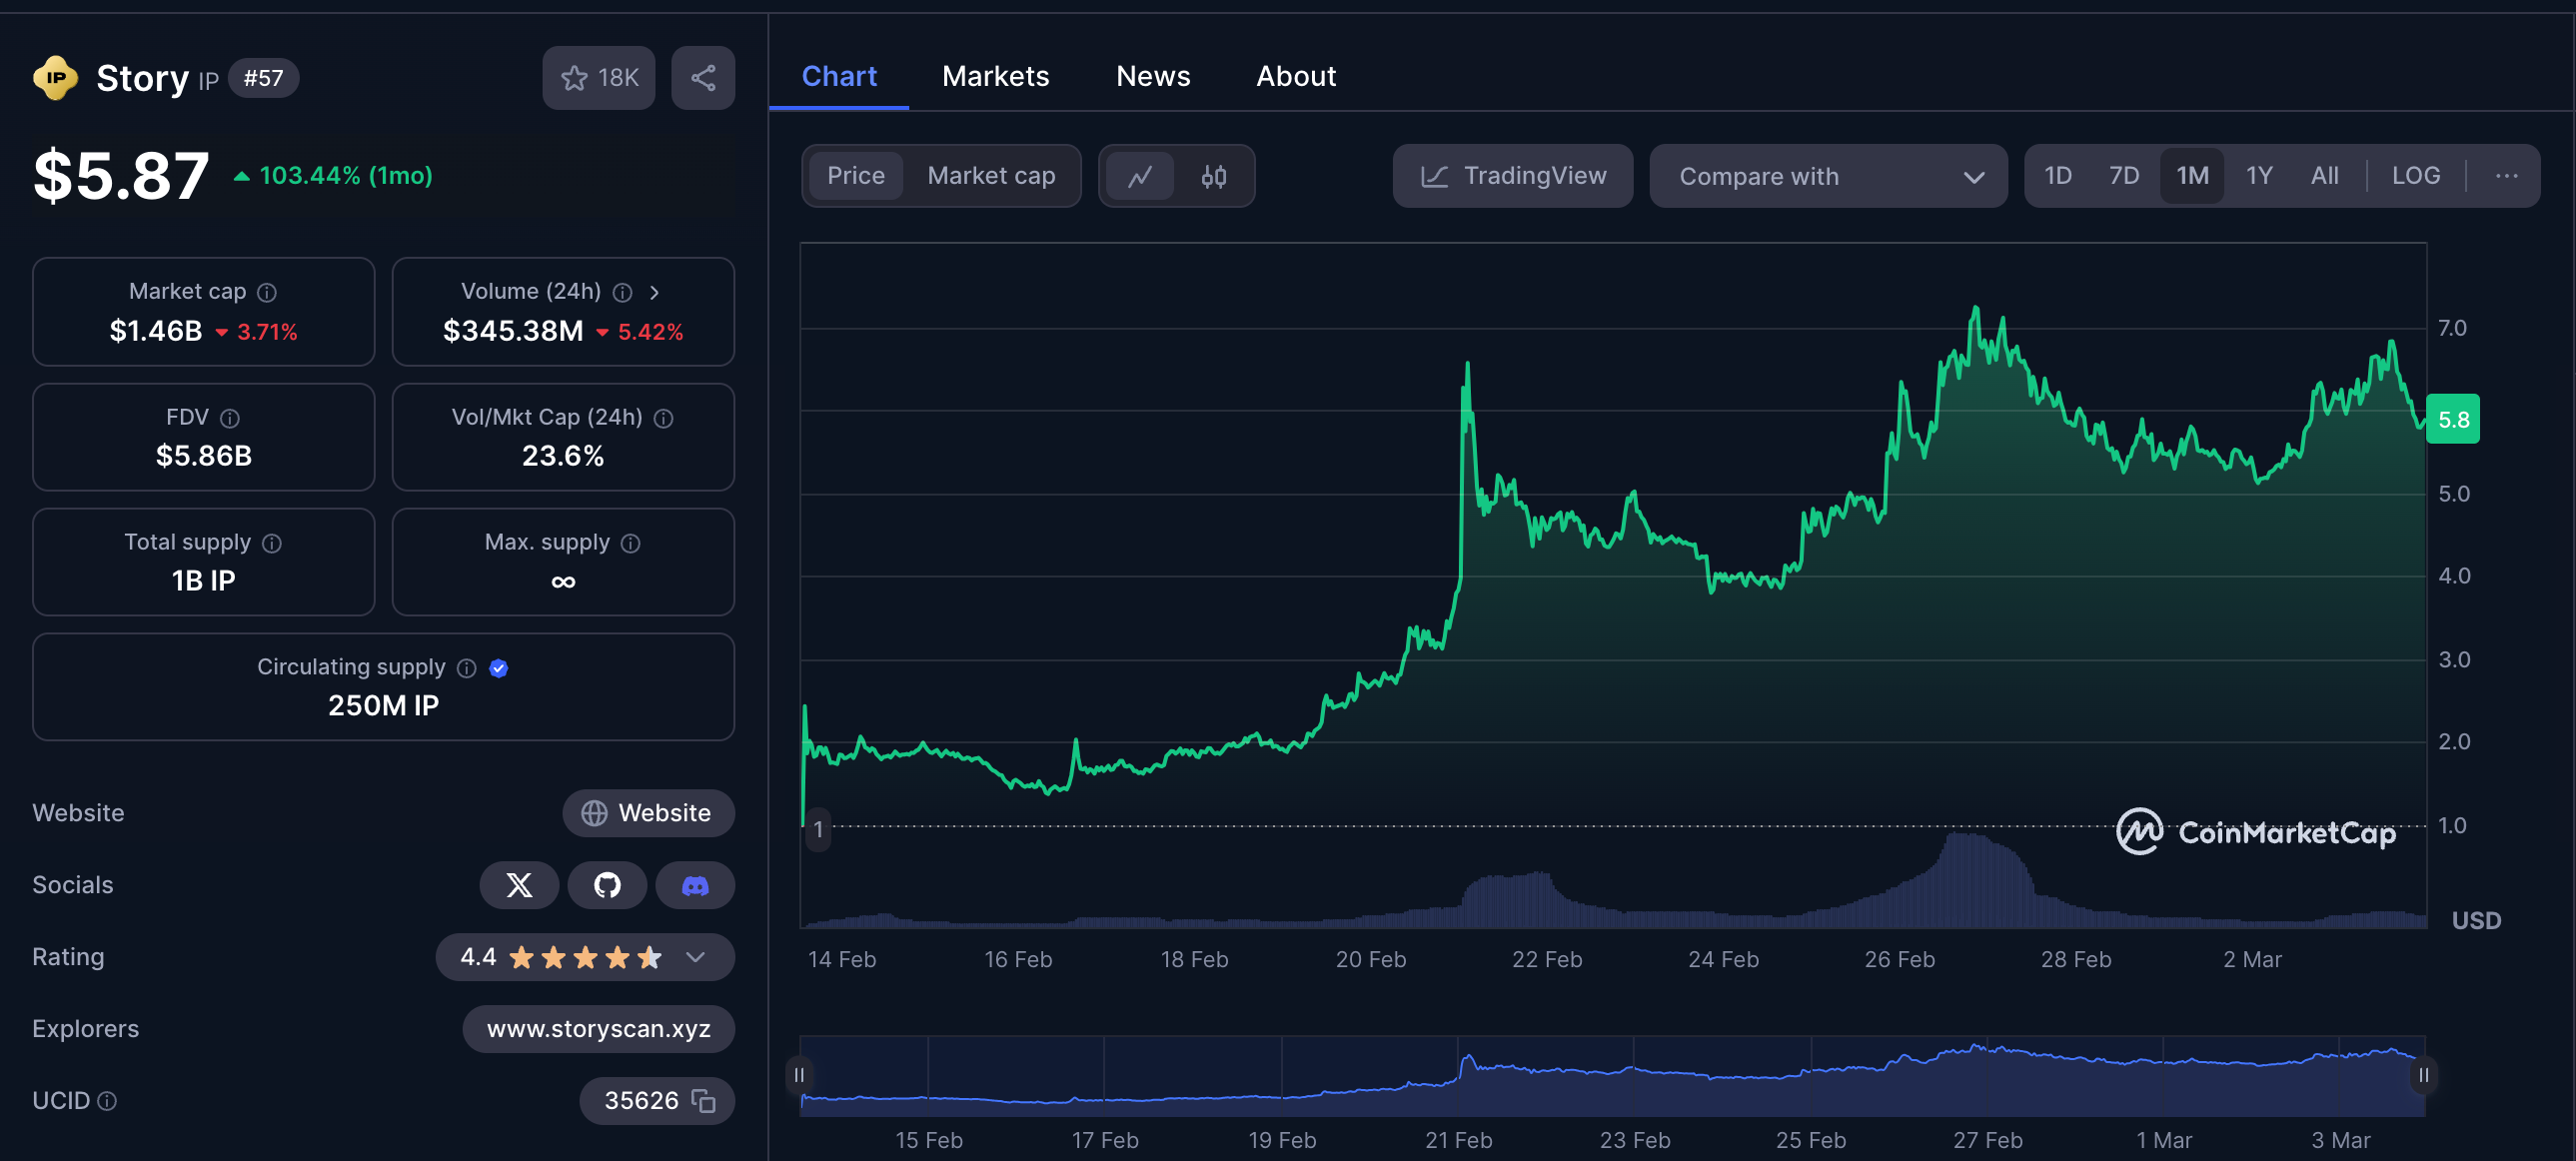Grab the right range selector handle
Screen dimensions: 2576x1161
pos(2424,1075)
